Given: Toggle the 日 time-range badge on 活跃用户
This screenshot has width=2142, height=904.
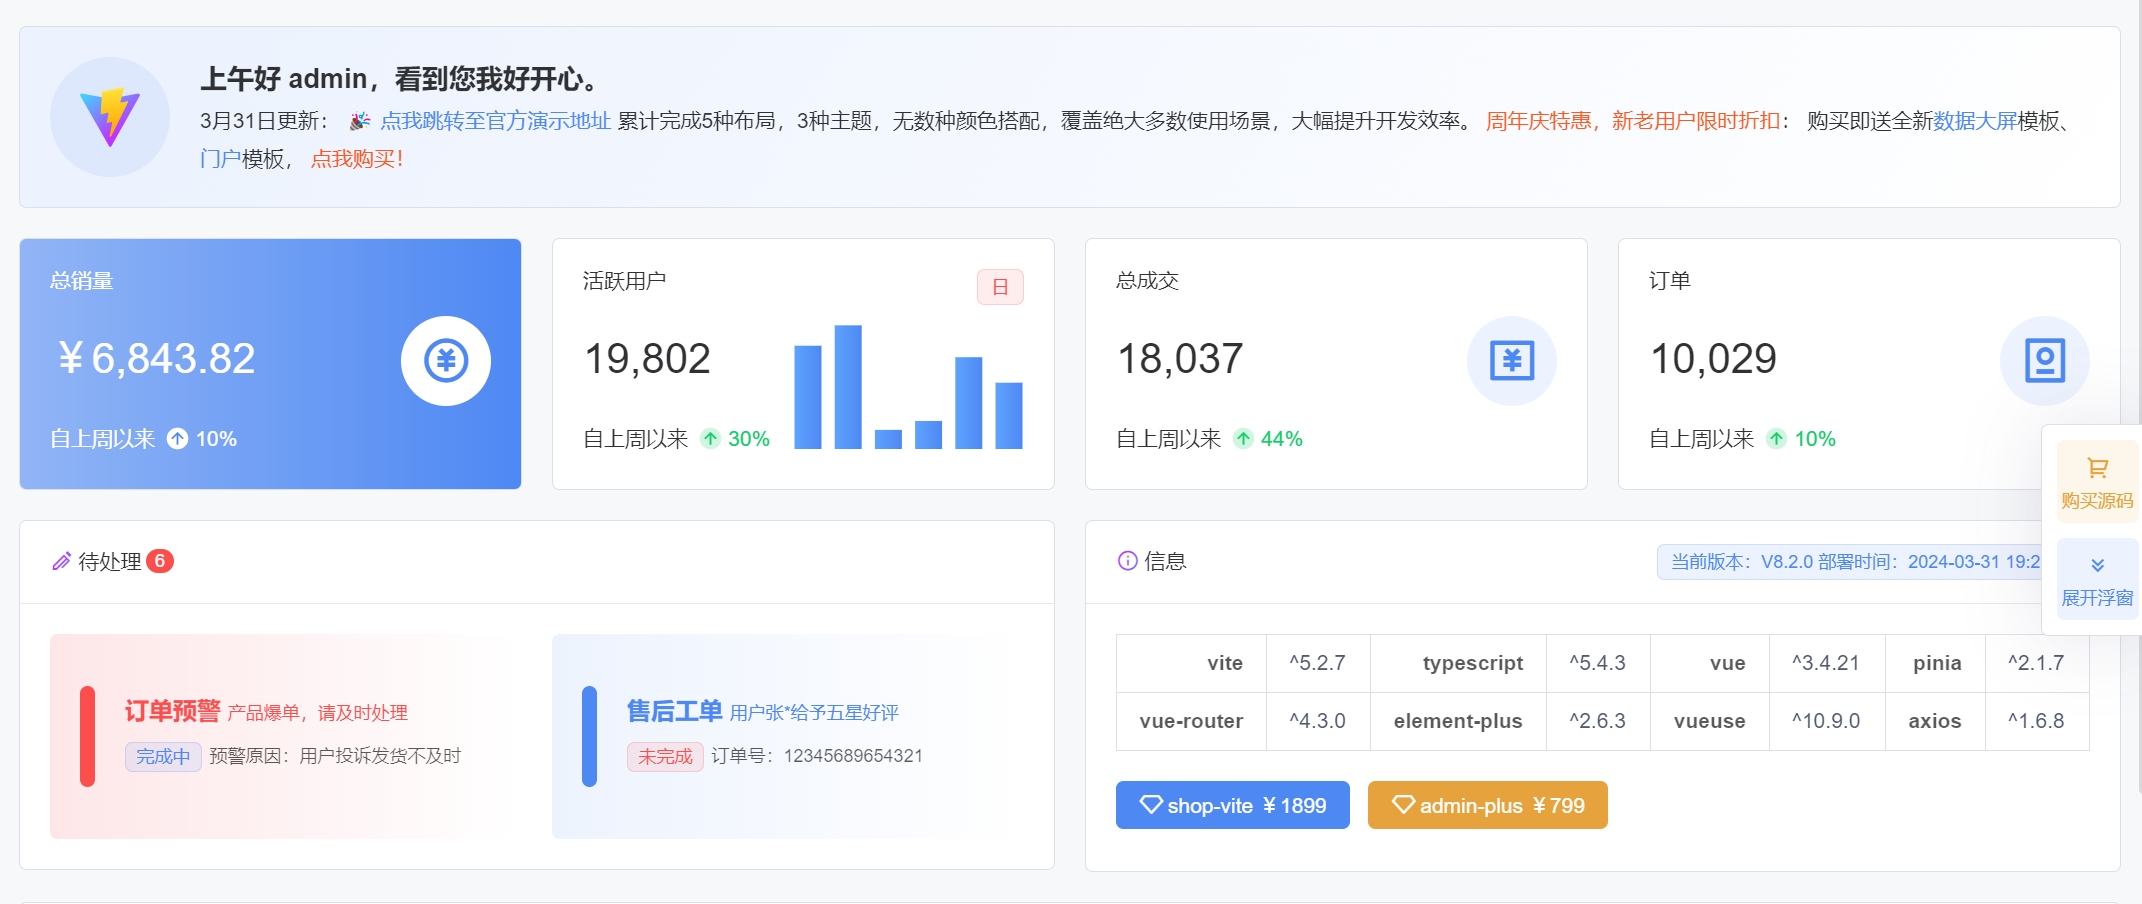Looking at the screenshot, I should [x=999, y=287].
